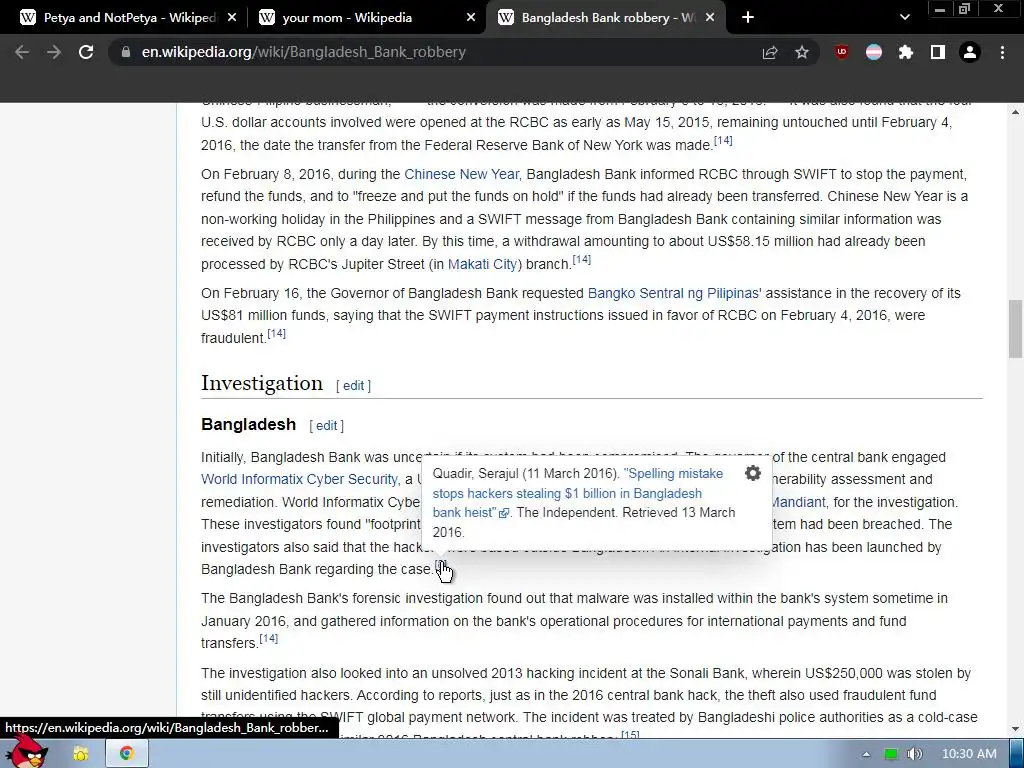Open the Mandiant link
Viewport: 1024px width, 768px height.
(x=799, y=502)
